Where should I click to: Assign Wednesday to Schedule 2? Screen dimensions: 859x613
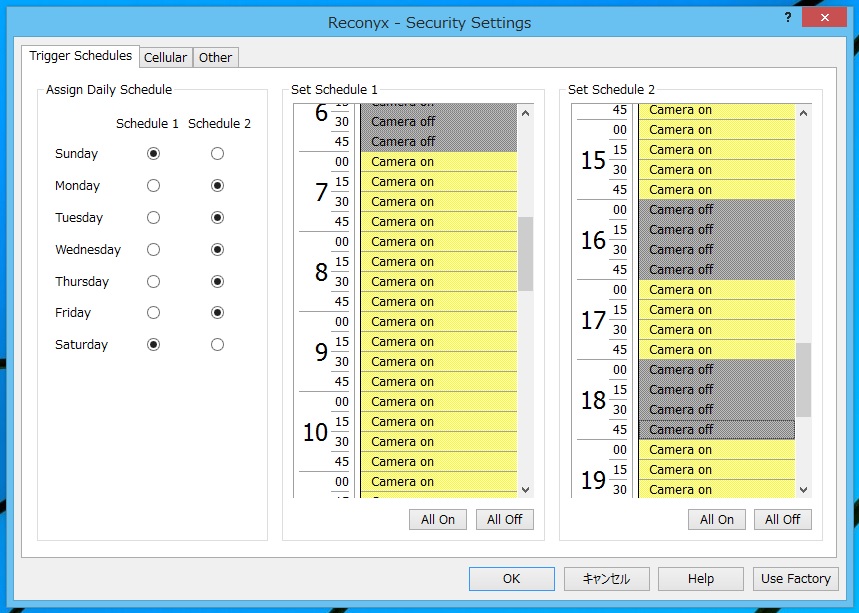pyautogui.click(x=217, y=250)
